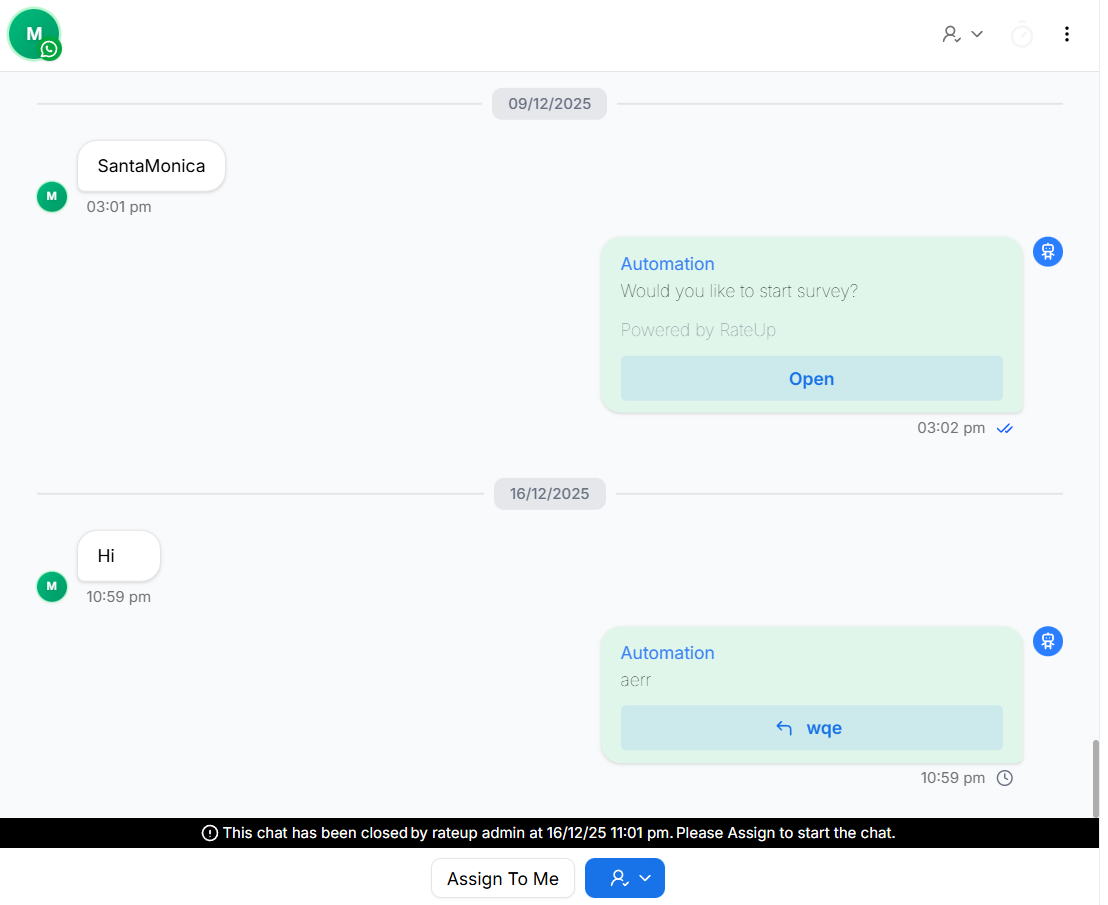Click Open on the survey automation message
Screen dimensions: 1108x905
pyautogui.click(x=811, y=378)
